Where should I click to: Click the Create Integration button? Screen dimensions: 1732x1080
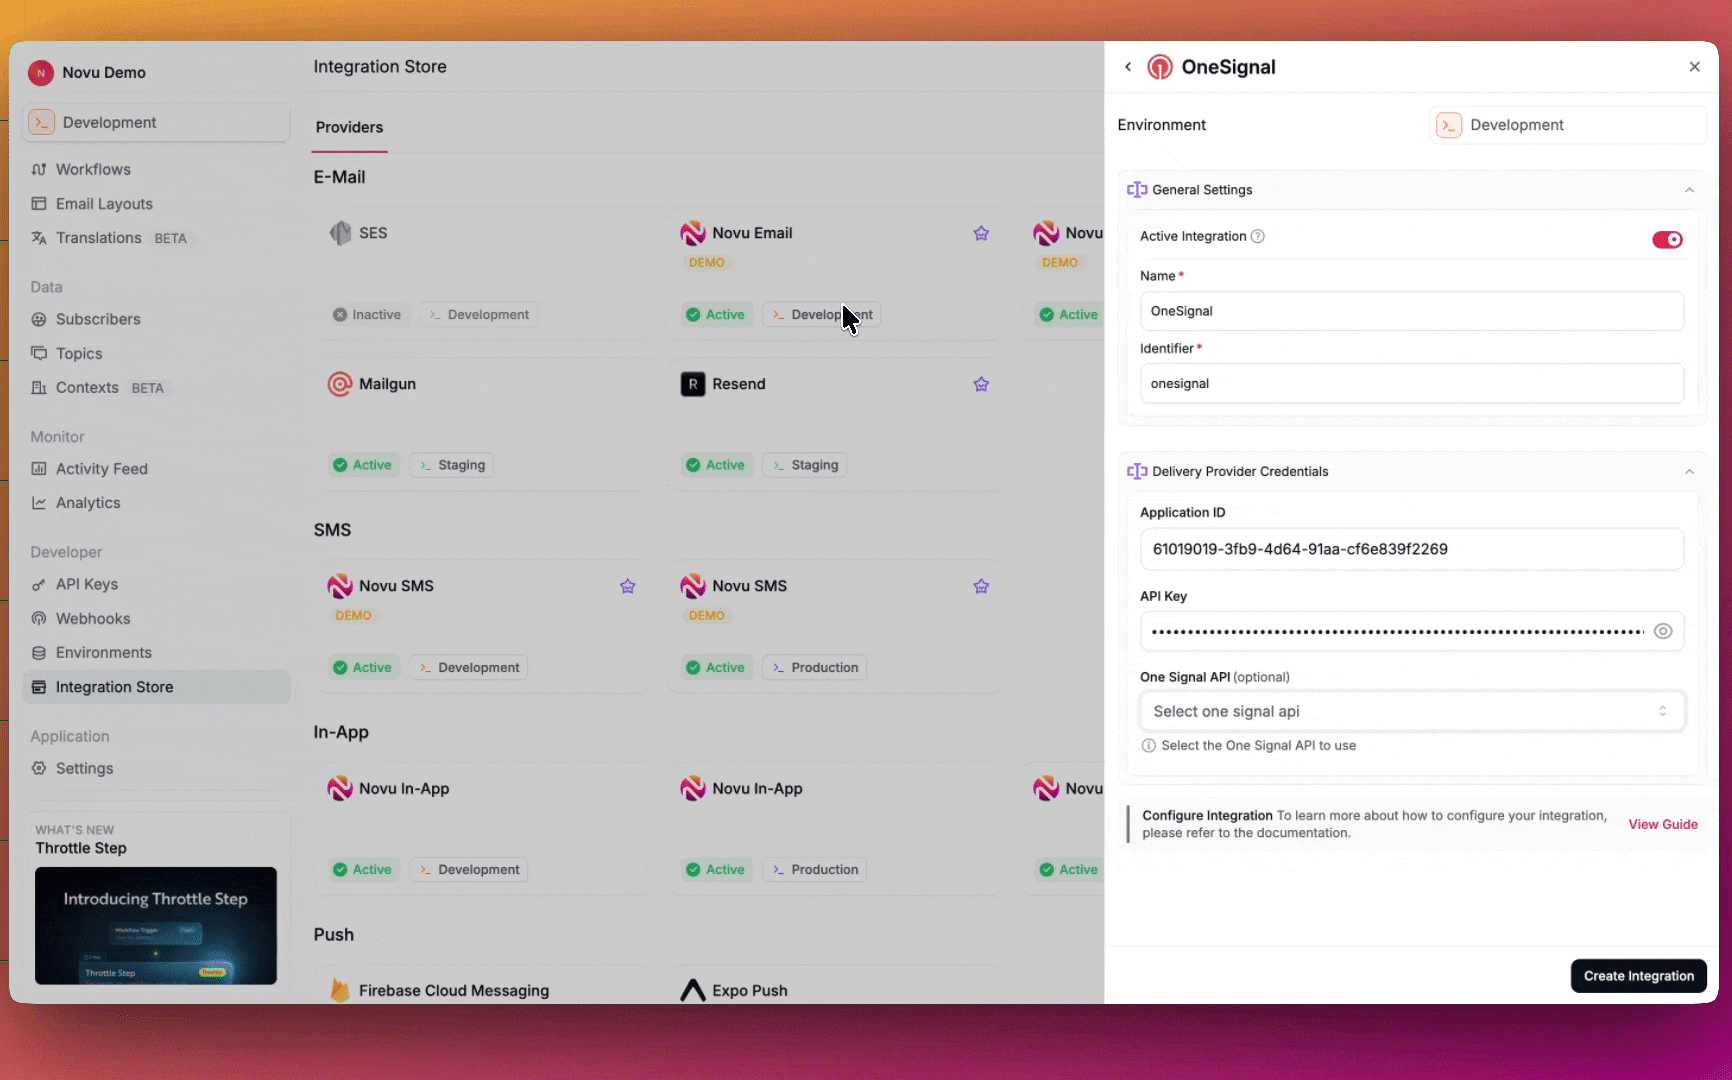1638,975
